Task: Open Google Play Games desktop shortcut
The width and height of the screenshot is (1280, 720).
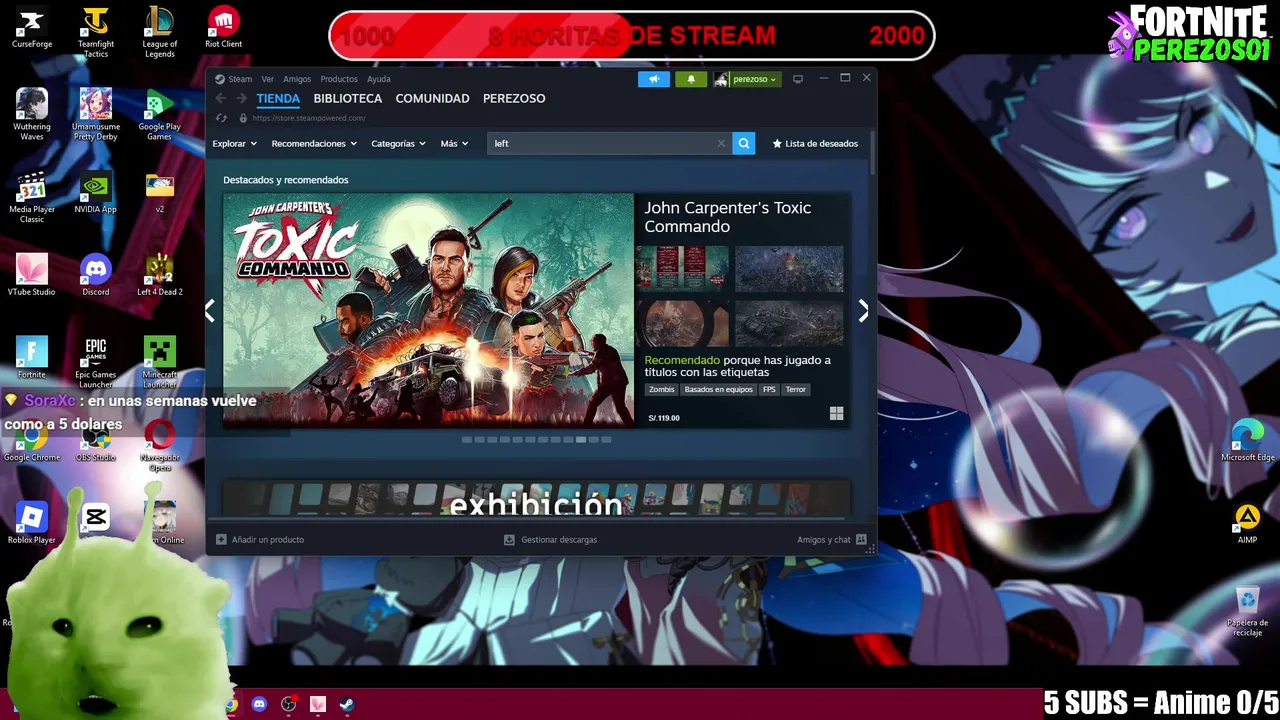Action: coord(160,115)
